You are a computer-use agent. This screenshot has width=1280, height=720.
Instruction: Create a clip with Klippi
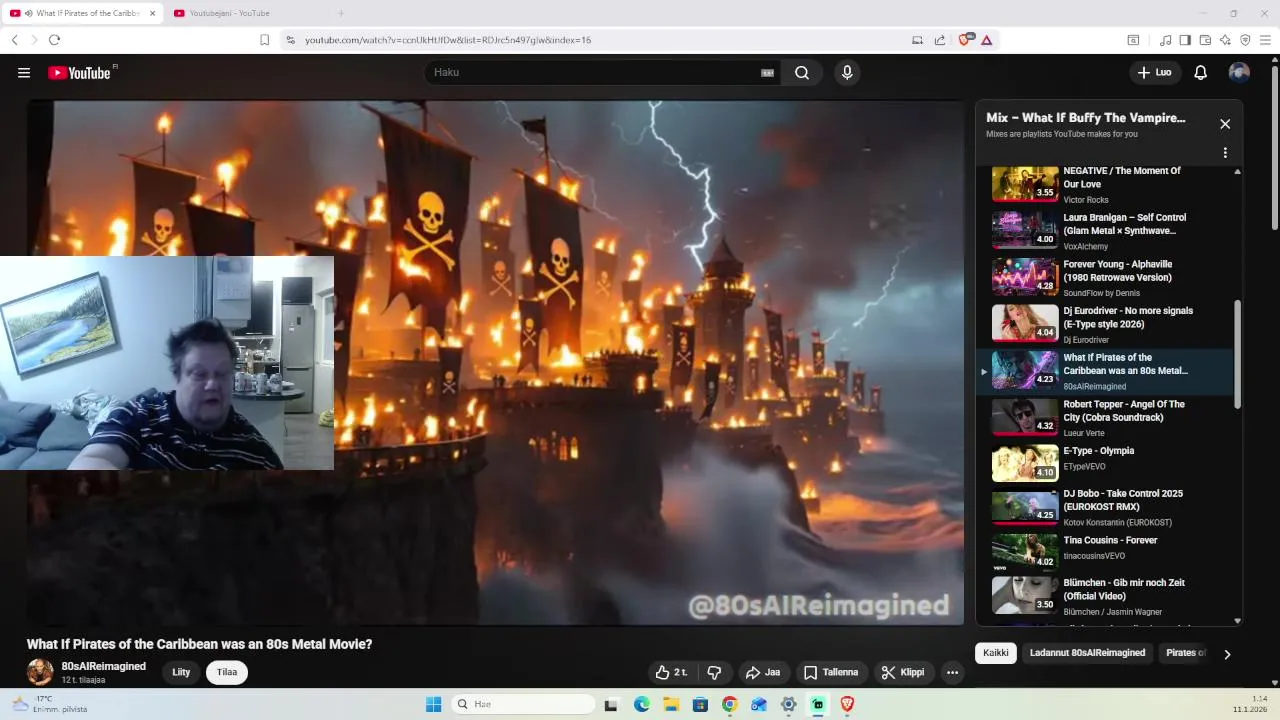[904, 673]
